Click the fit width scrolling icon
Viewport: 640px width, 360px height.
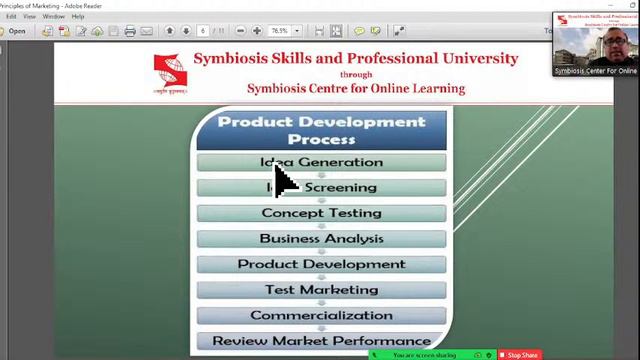coord(319,31)
